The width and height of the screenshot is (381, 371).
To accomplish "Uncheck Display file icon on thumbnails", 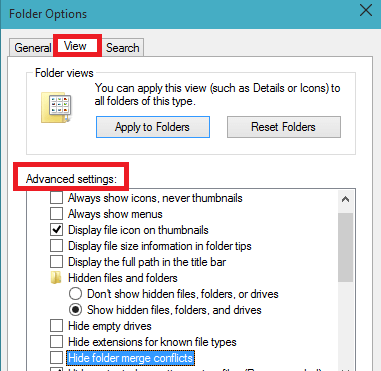I will click(56, 230).
